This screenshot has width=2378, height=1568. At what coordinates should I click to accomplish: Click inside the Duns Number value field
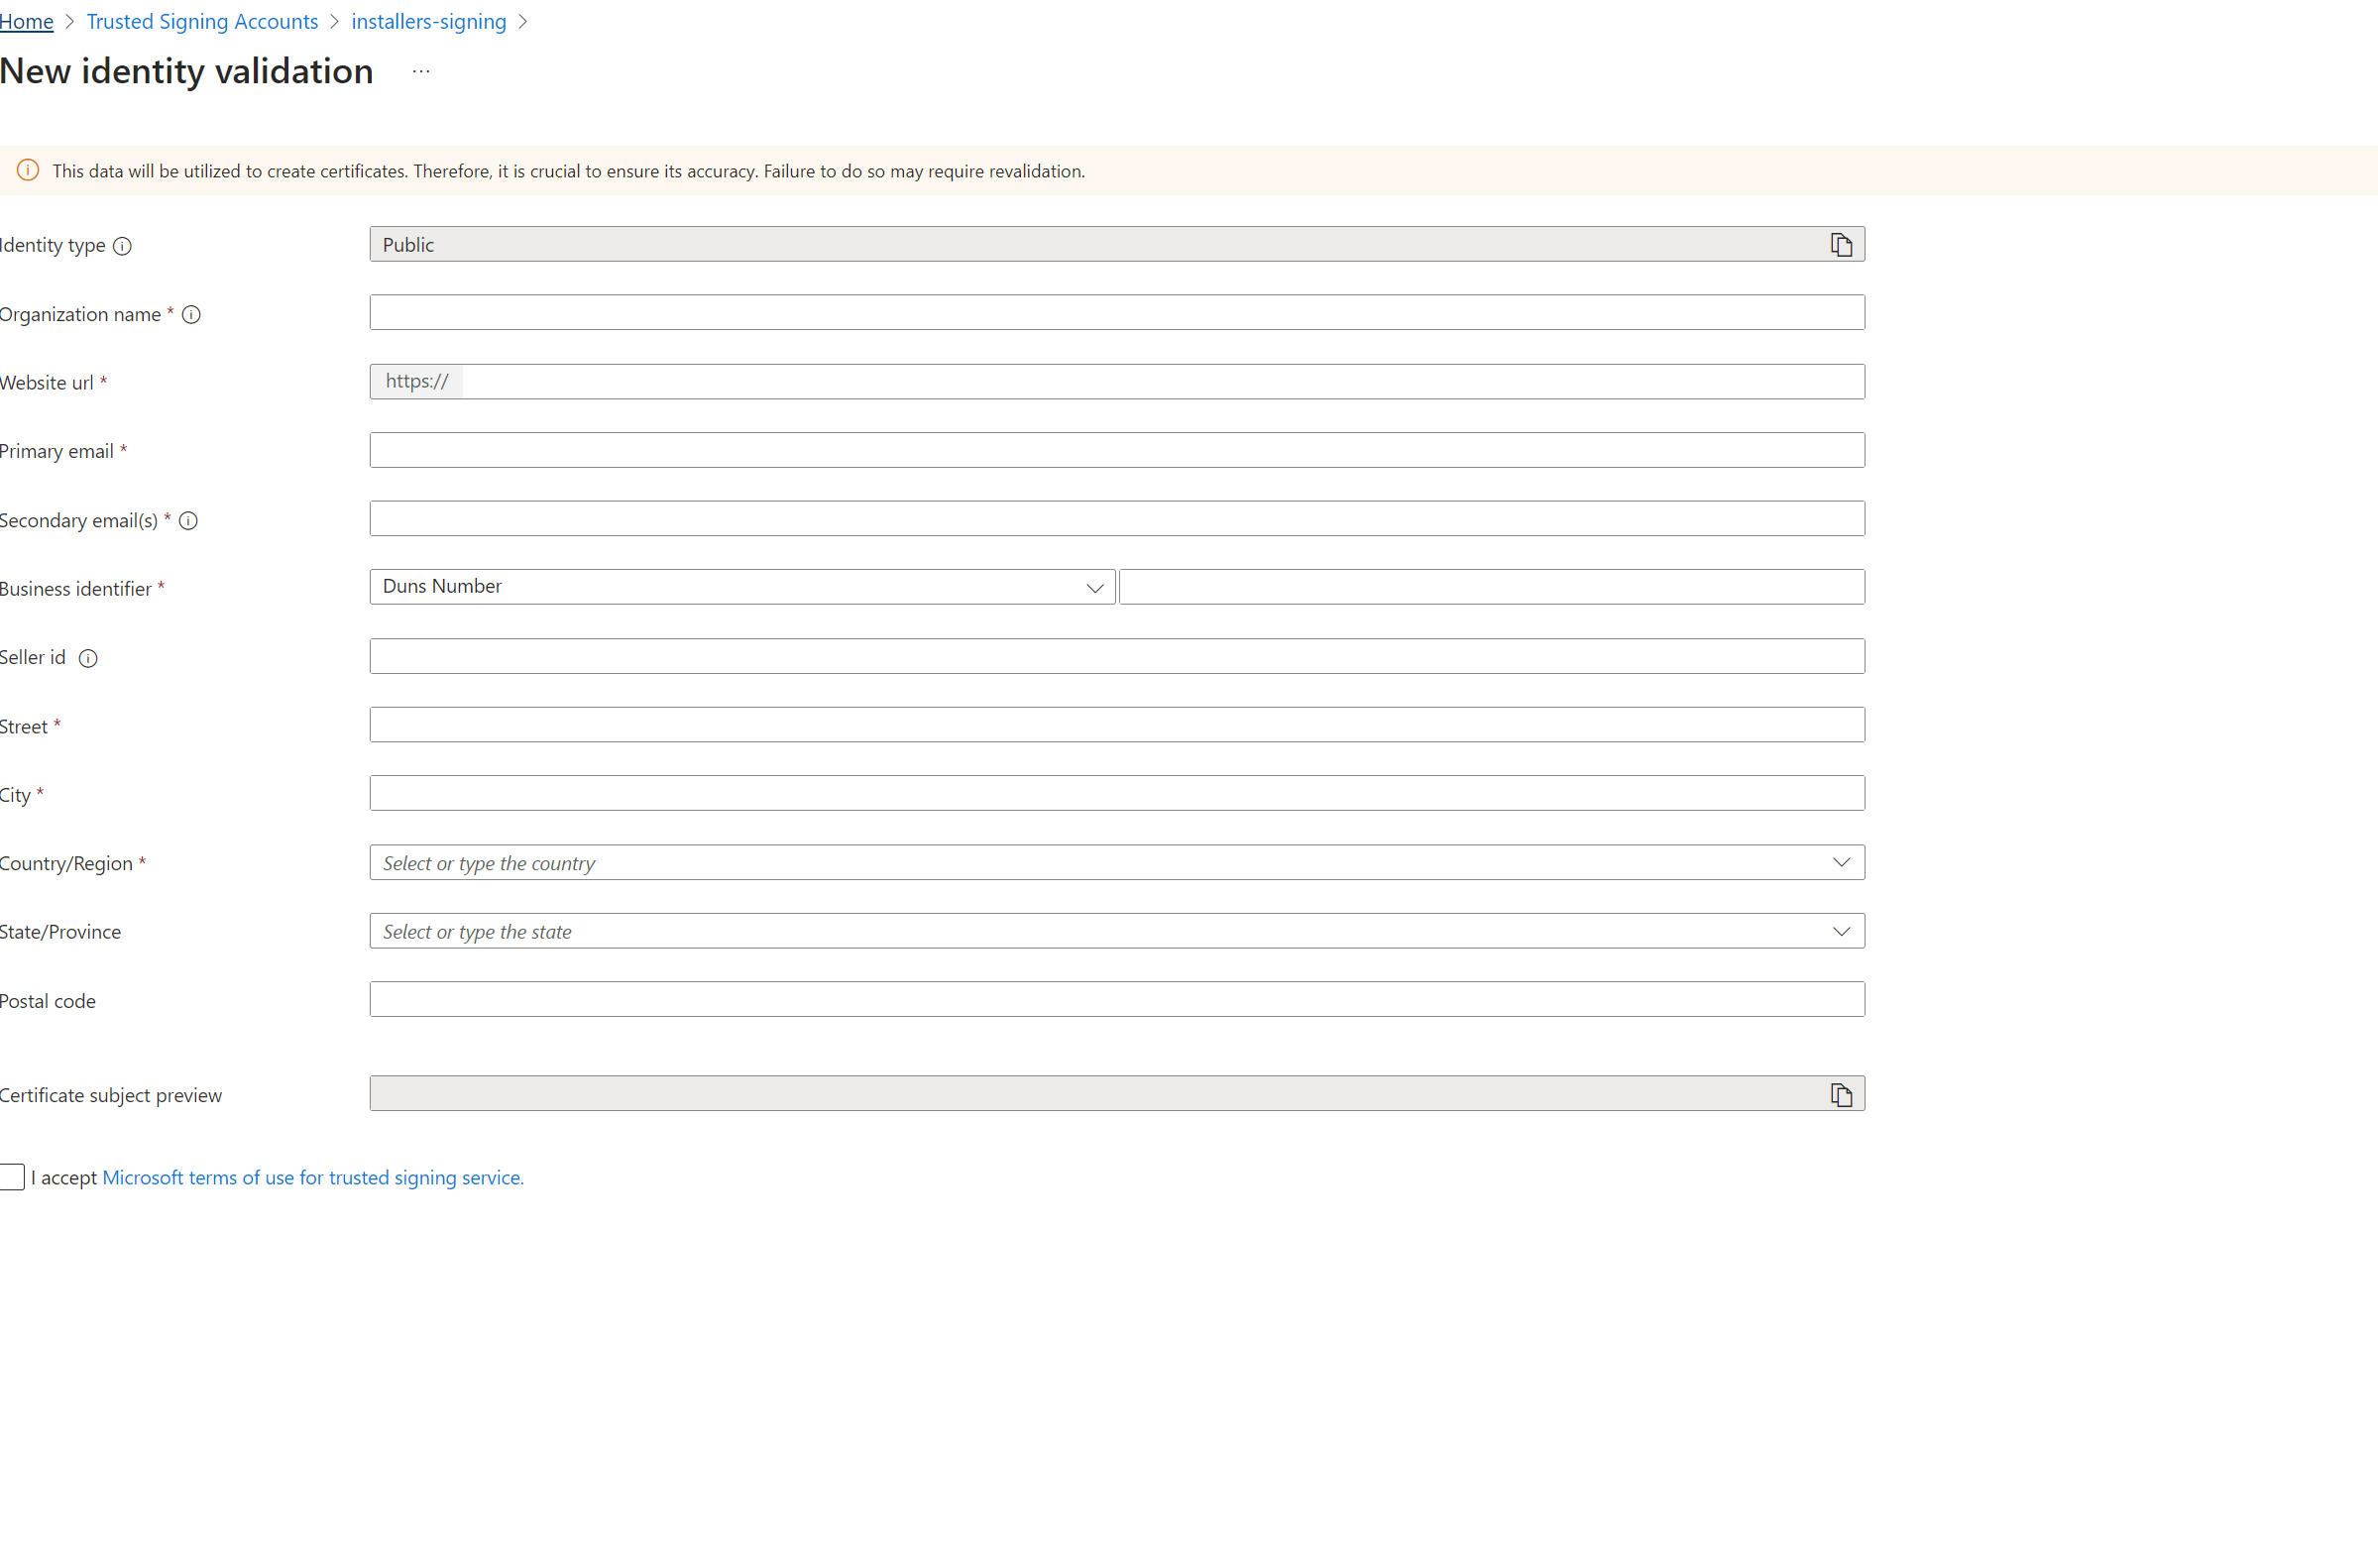1490,587
